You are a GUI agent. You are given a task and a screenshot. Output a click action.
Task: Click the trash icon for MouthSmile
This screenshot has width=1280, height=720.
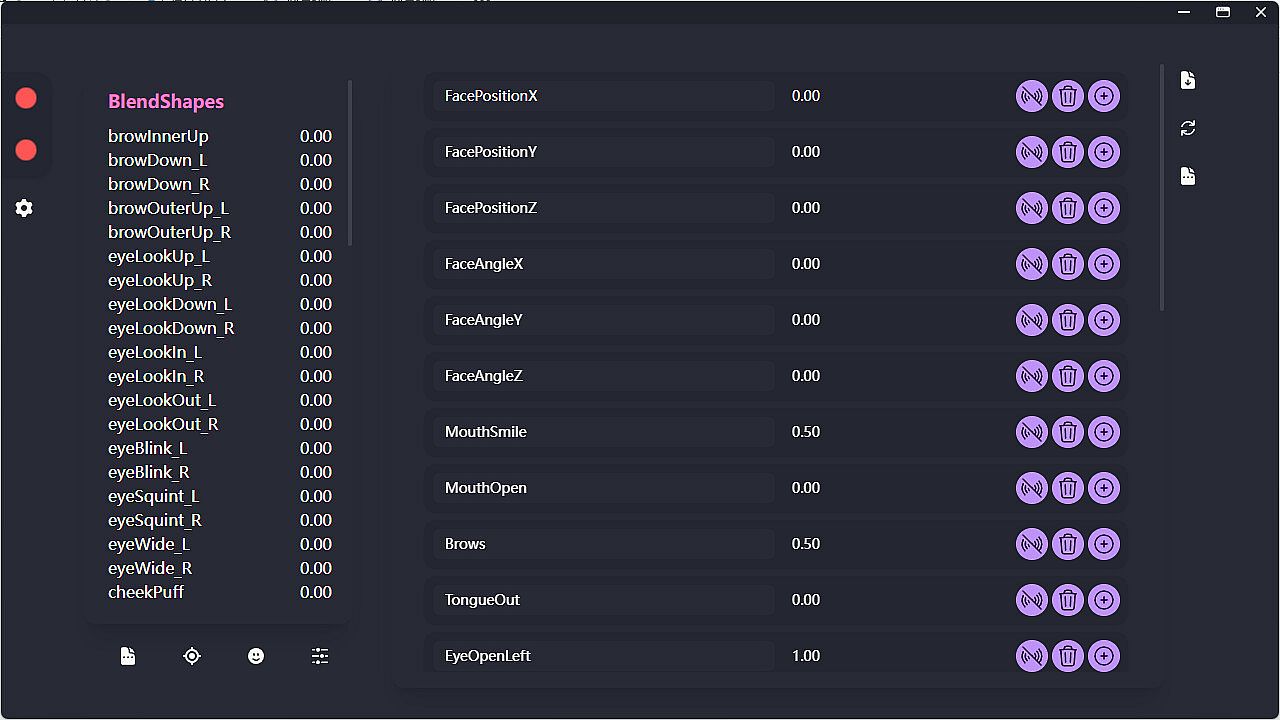coord(1068,432)
